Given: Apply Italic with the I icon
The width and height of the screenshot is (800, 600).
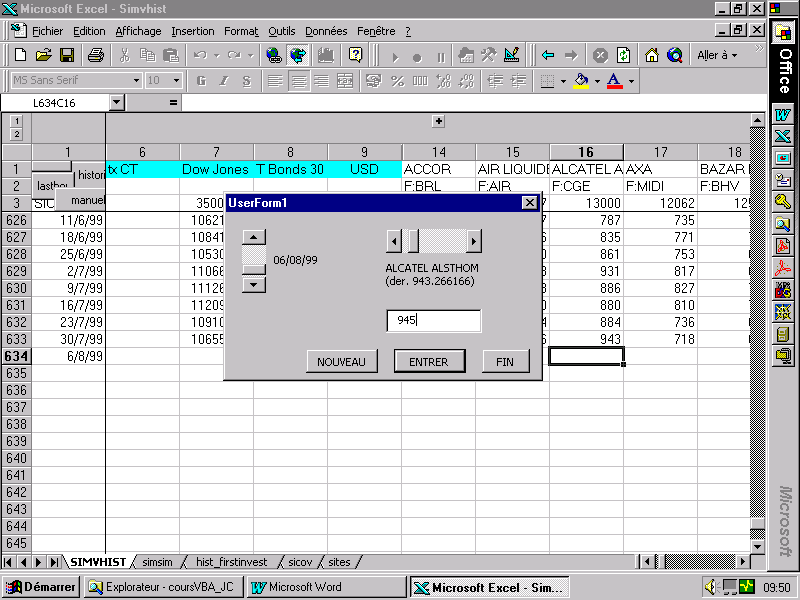Looking at the screenshot, I should click(224, 81).
